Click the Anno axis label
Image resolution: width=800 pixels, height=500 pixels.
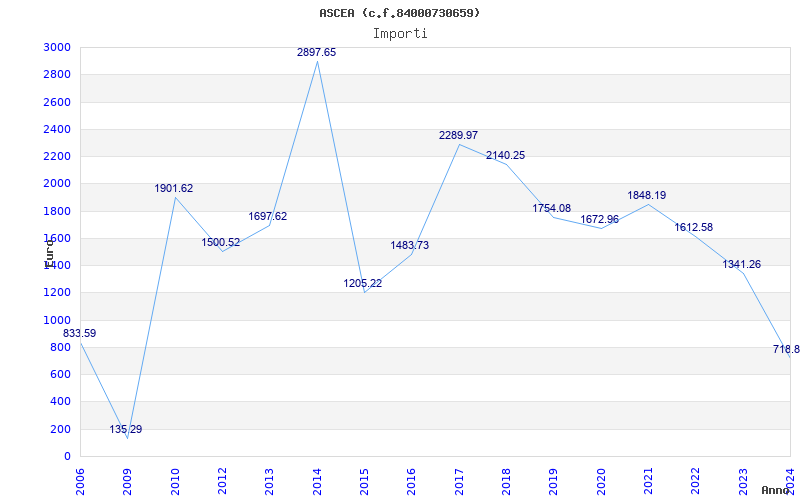click(774, 490)
